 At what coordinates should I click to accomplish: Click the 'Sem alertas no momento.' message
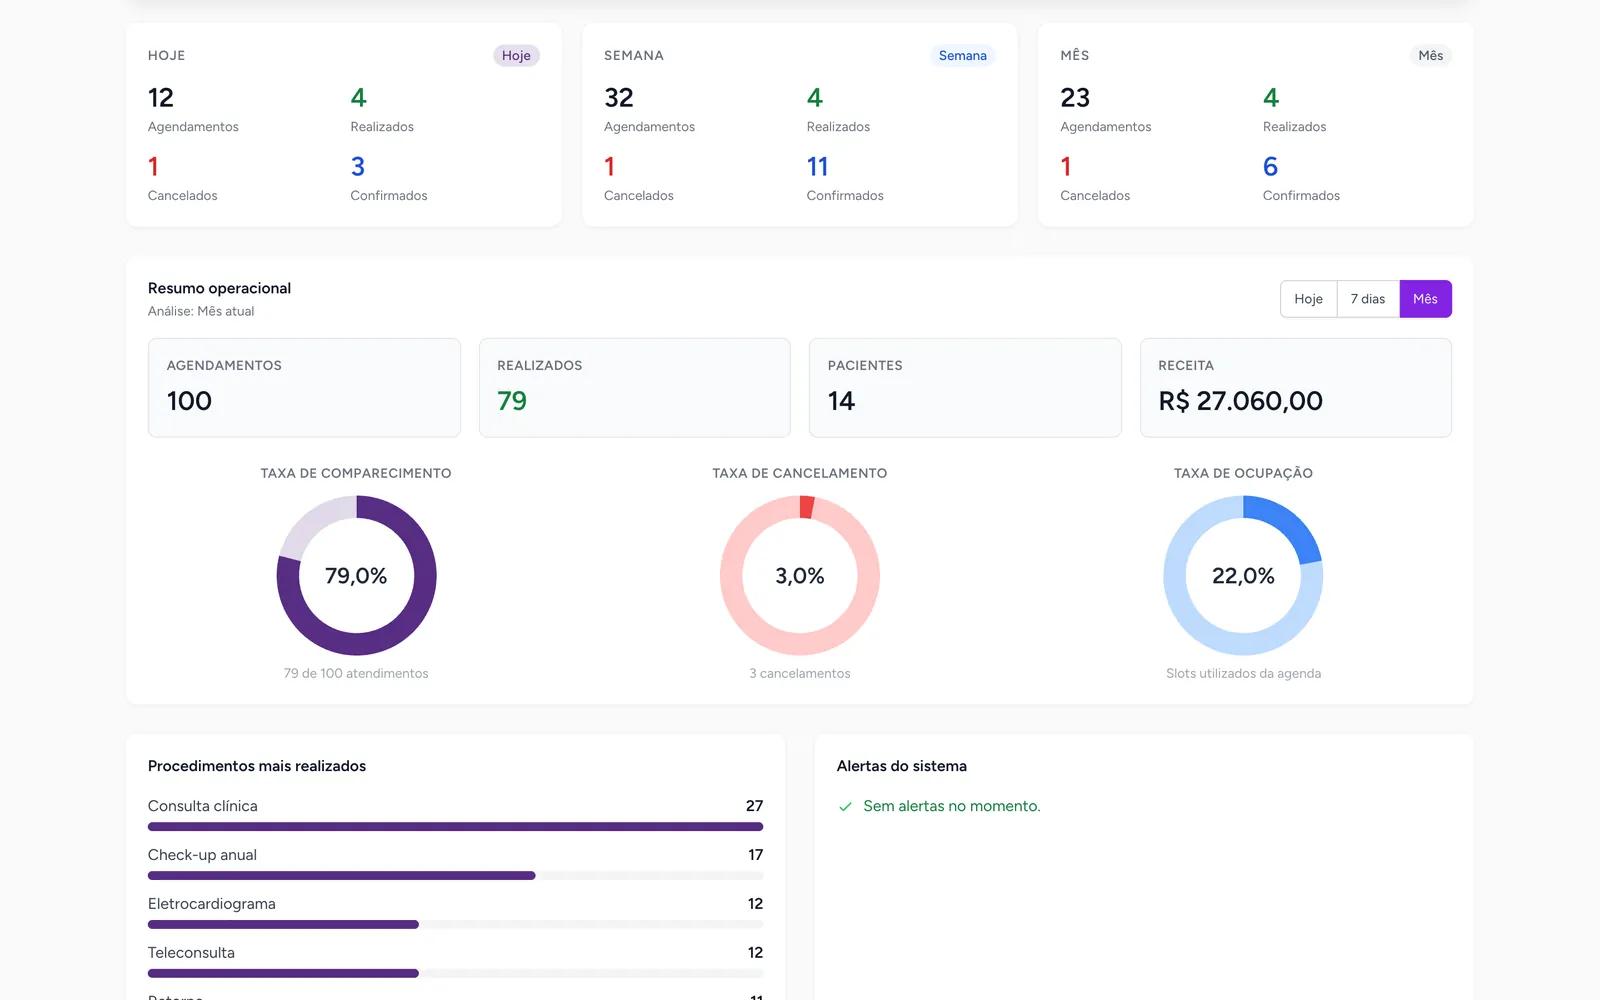tap(952, 806)
